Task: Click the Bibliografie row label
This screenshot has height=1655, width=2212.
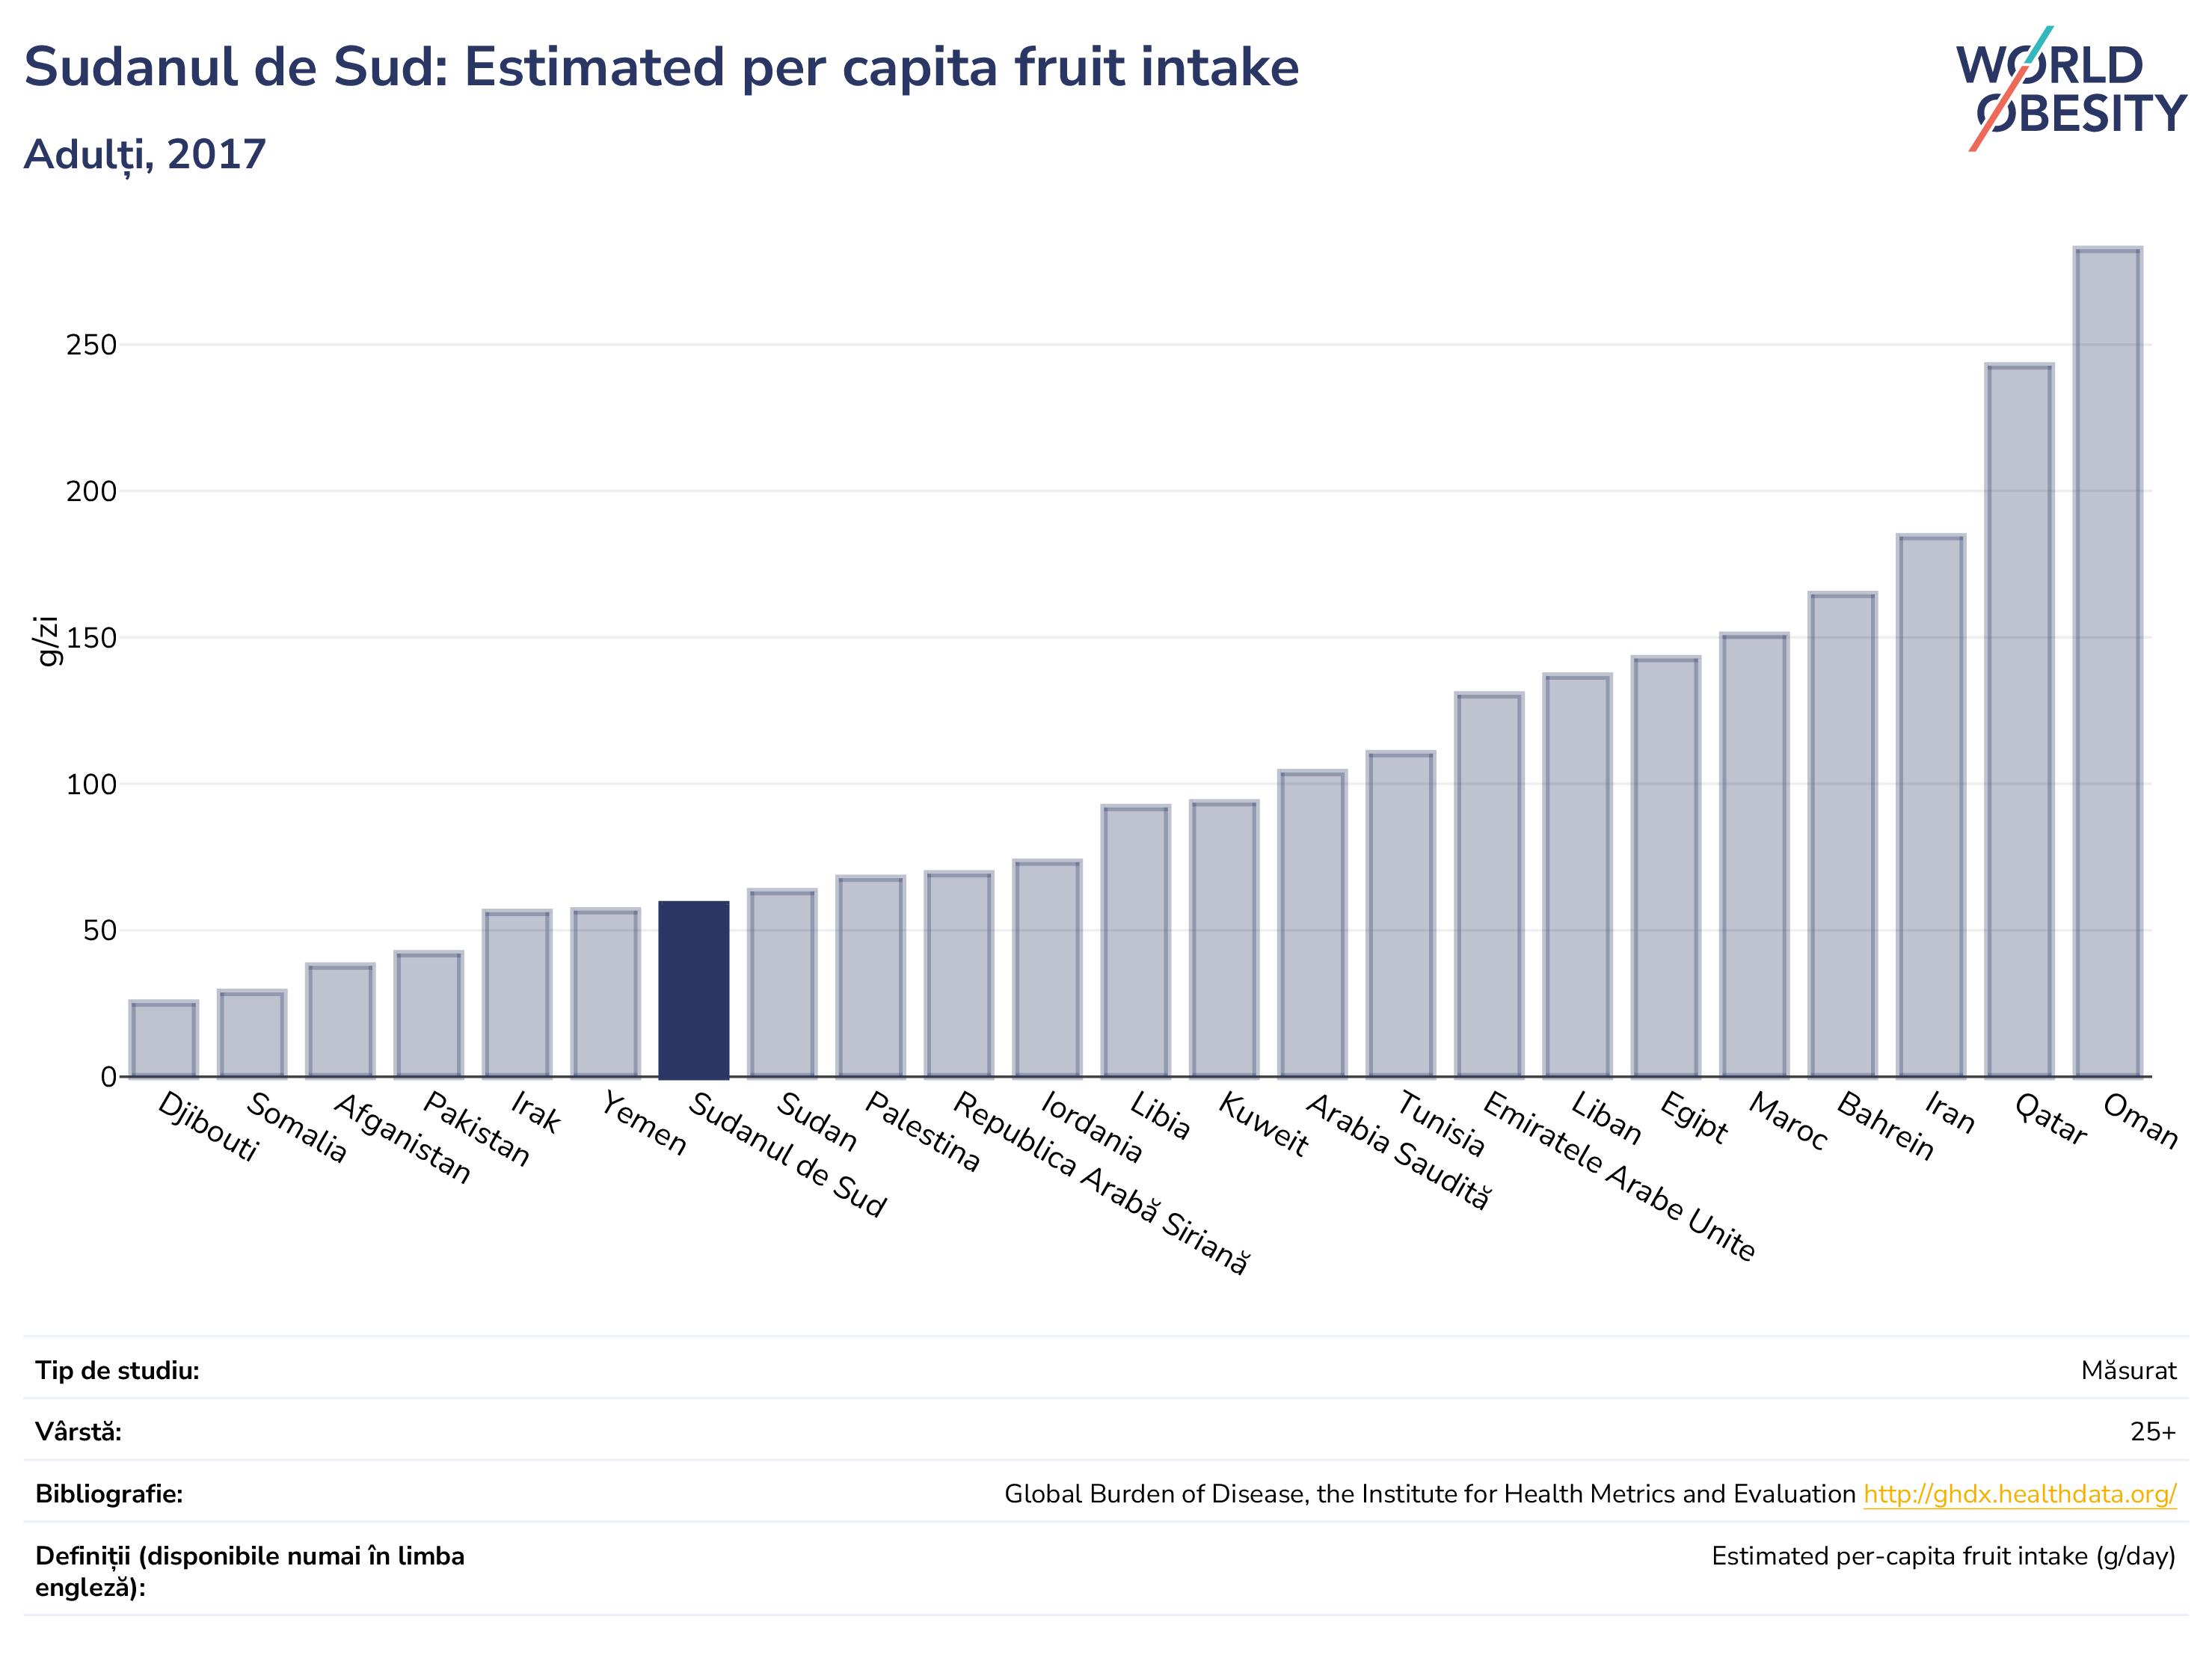Action: coord(109,1494)
